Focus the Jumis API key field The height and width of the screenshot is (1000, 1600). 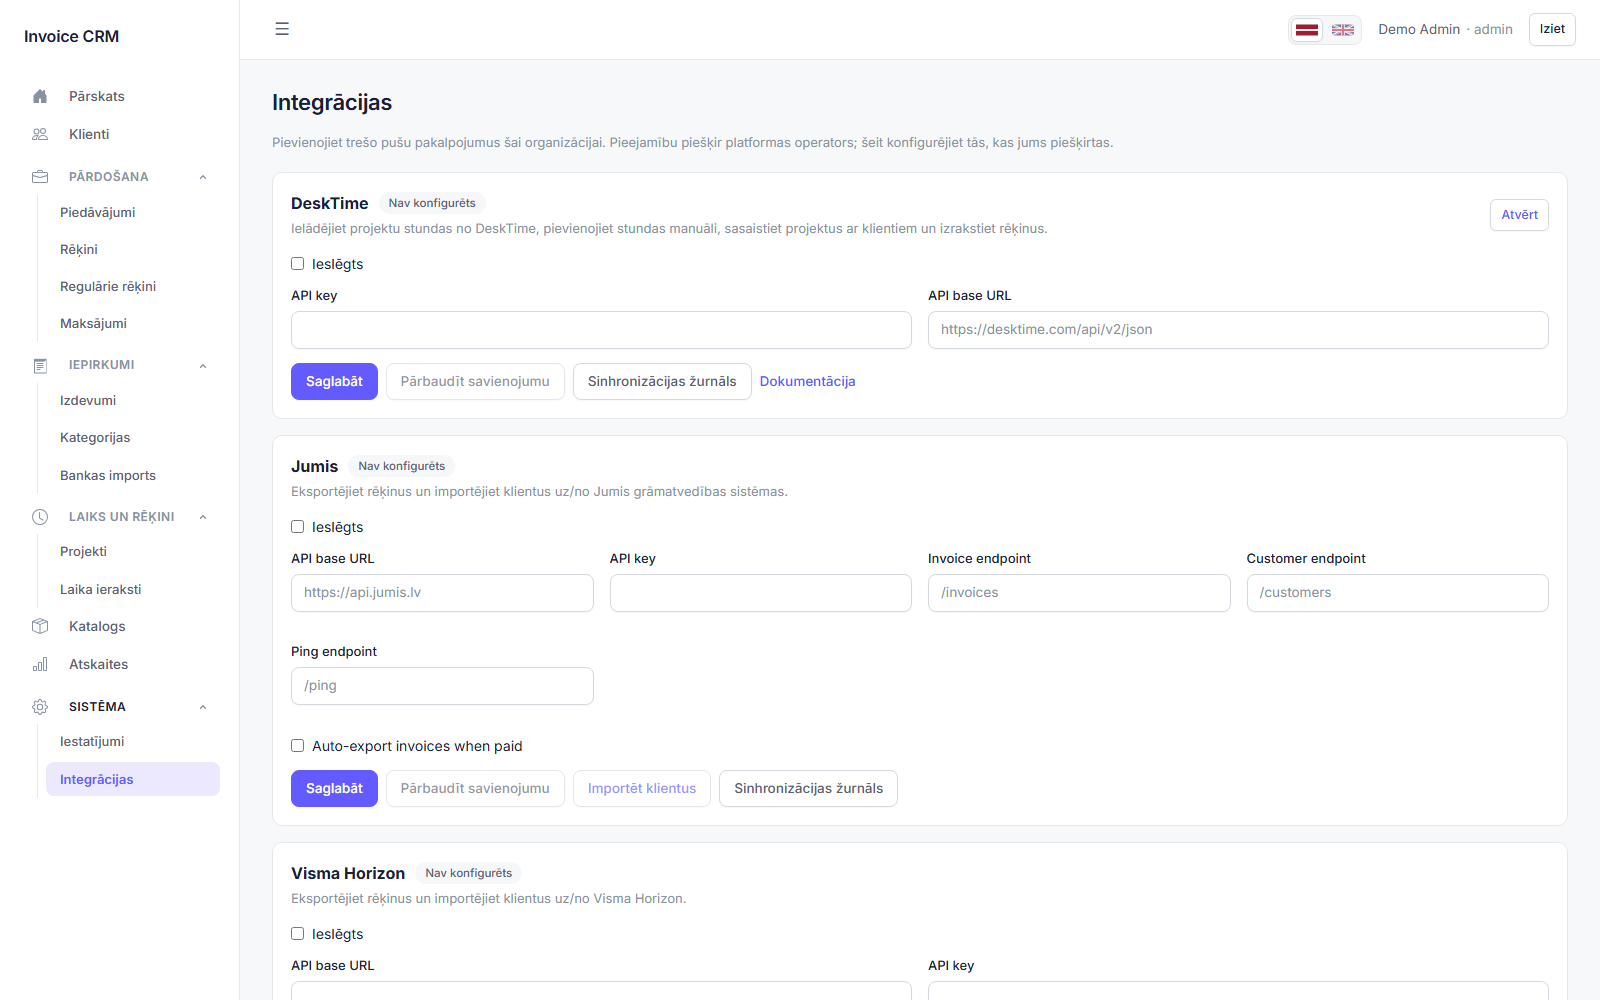[761, 593]
